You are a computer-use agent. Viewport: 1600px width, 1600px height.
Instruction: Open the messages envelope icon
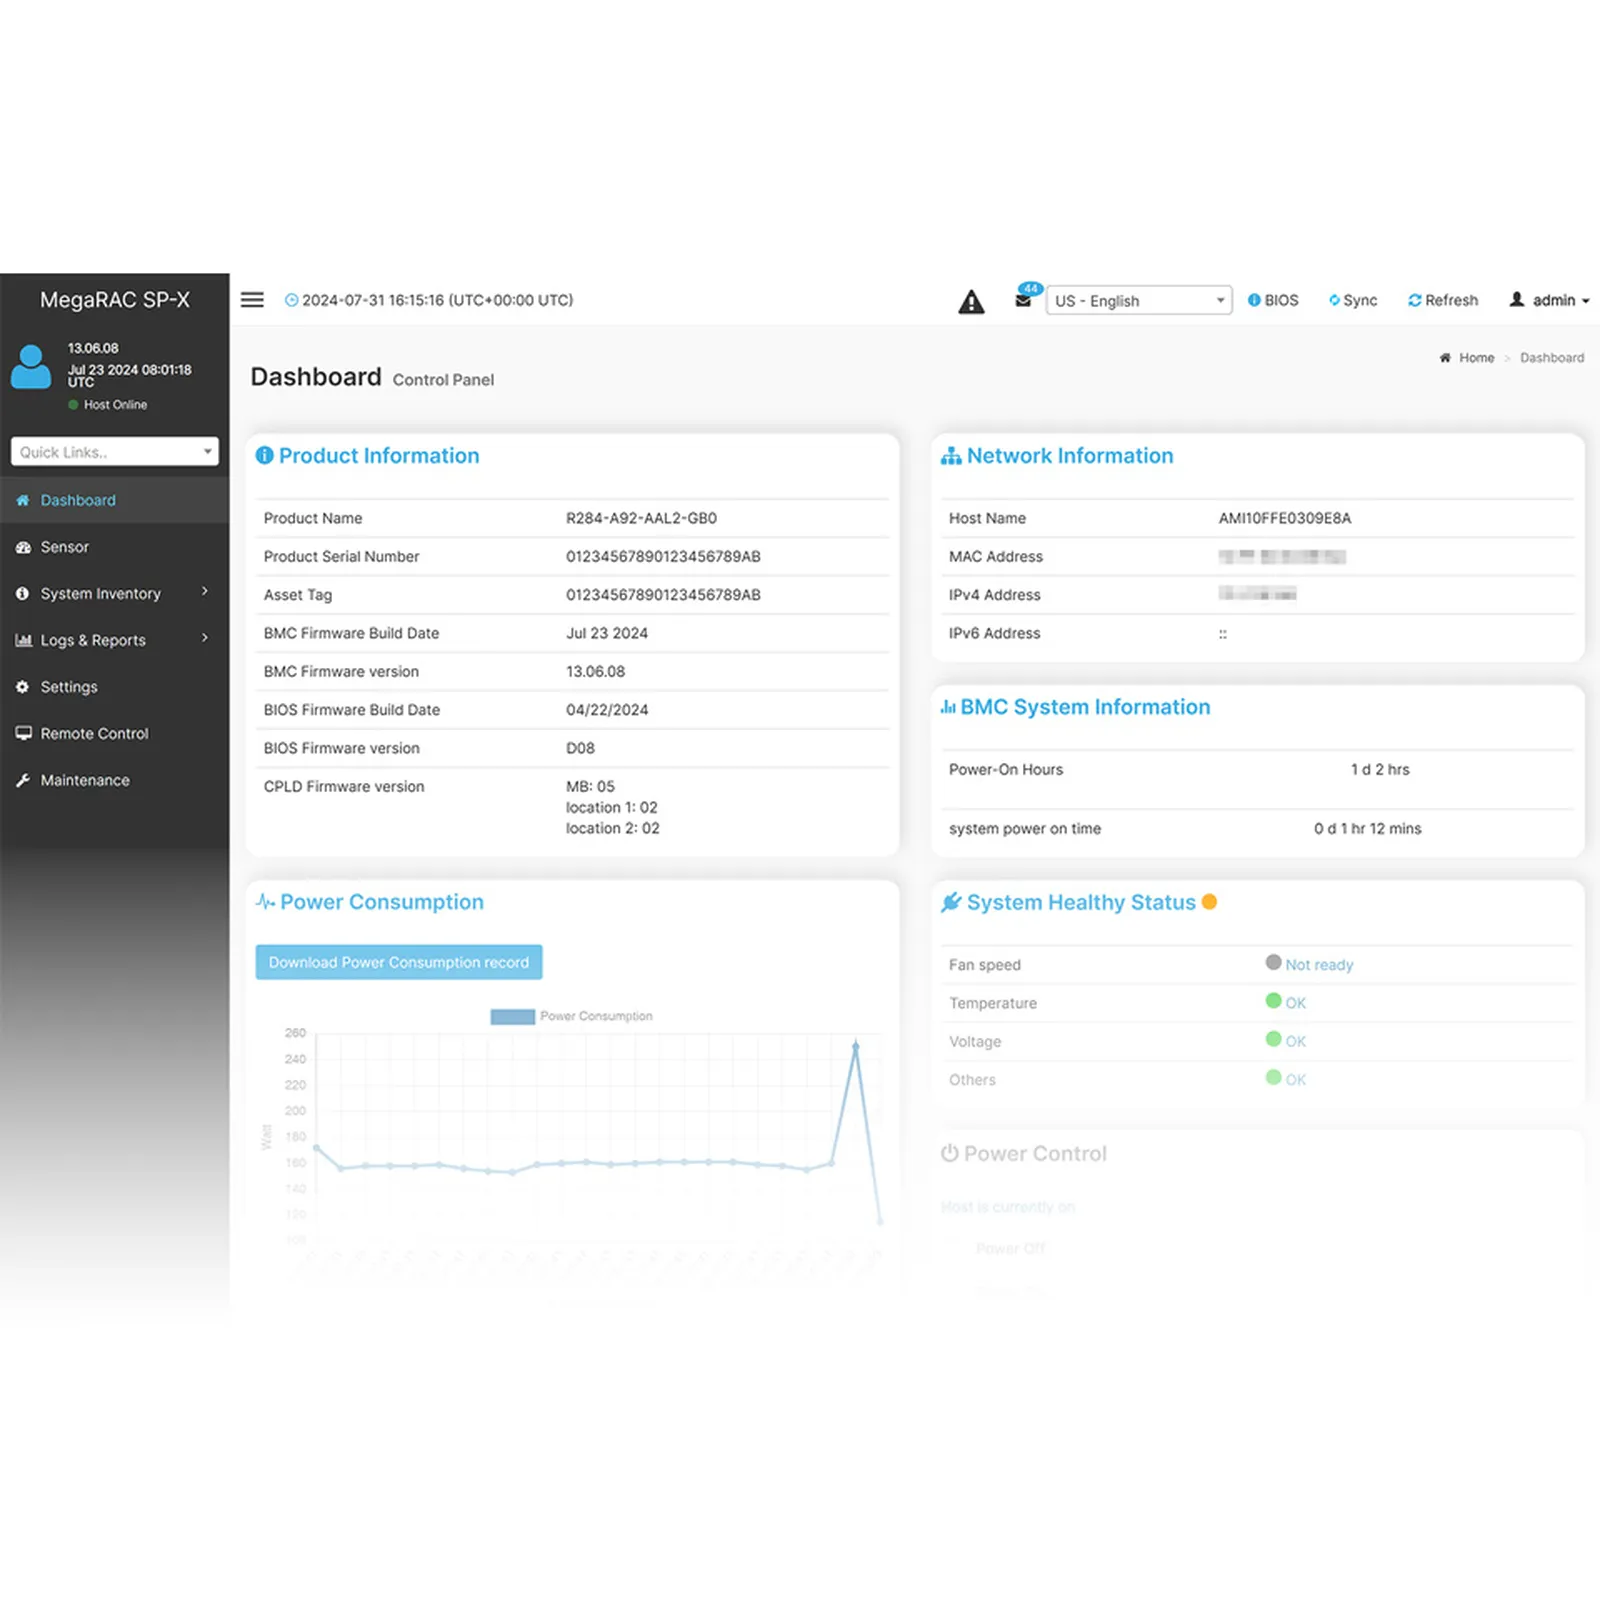[1023, 300]
